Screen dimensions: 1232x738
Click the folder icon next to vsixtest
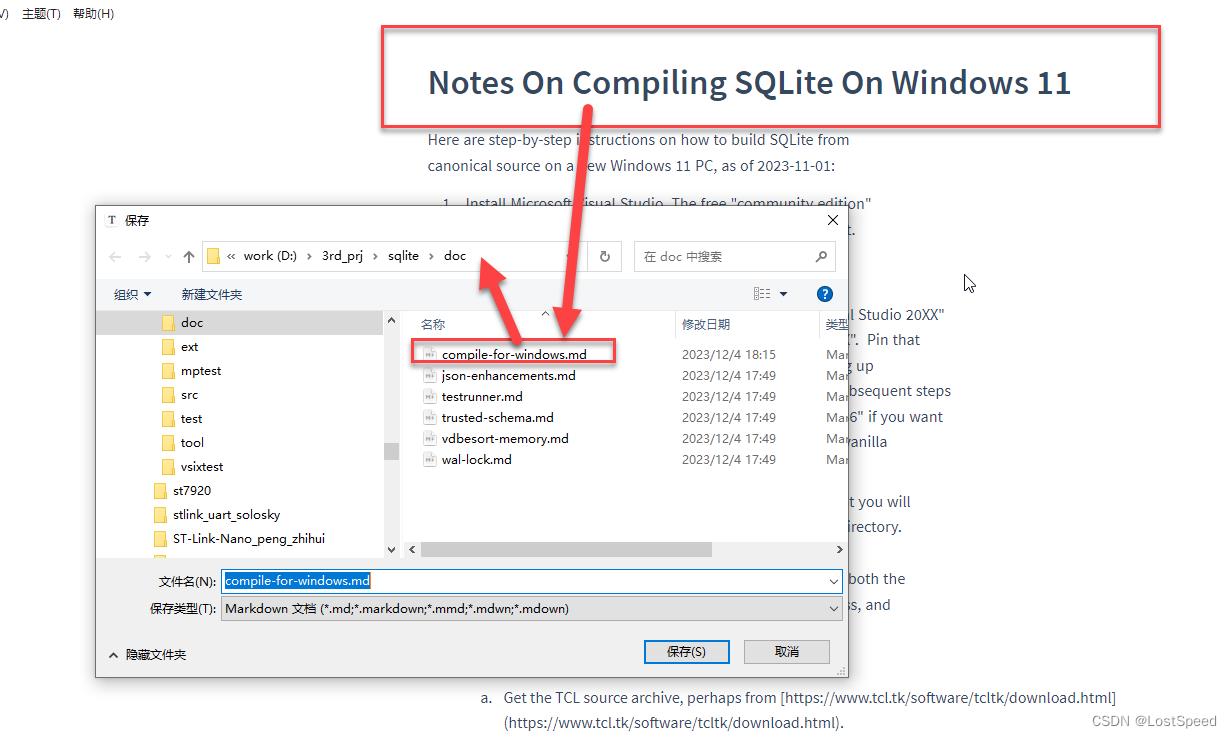click(x=168, y=467)
